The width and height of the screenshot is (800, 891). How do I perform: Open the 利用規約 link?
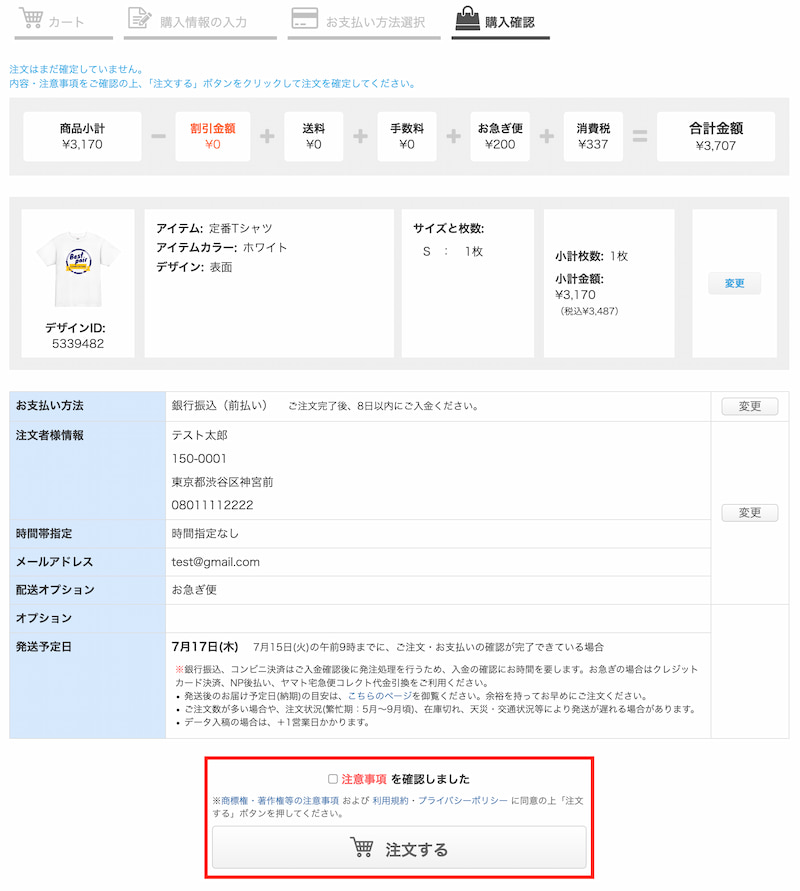point(390,801)
